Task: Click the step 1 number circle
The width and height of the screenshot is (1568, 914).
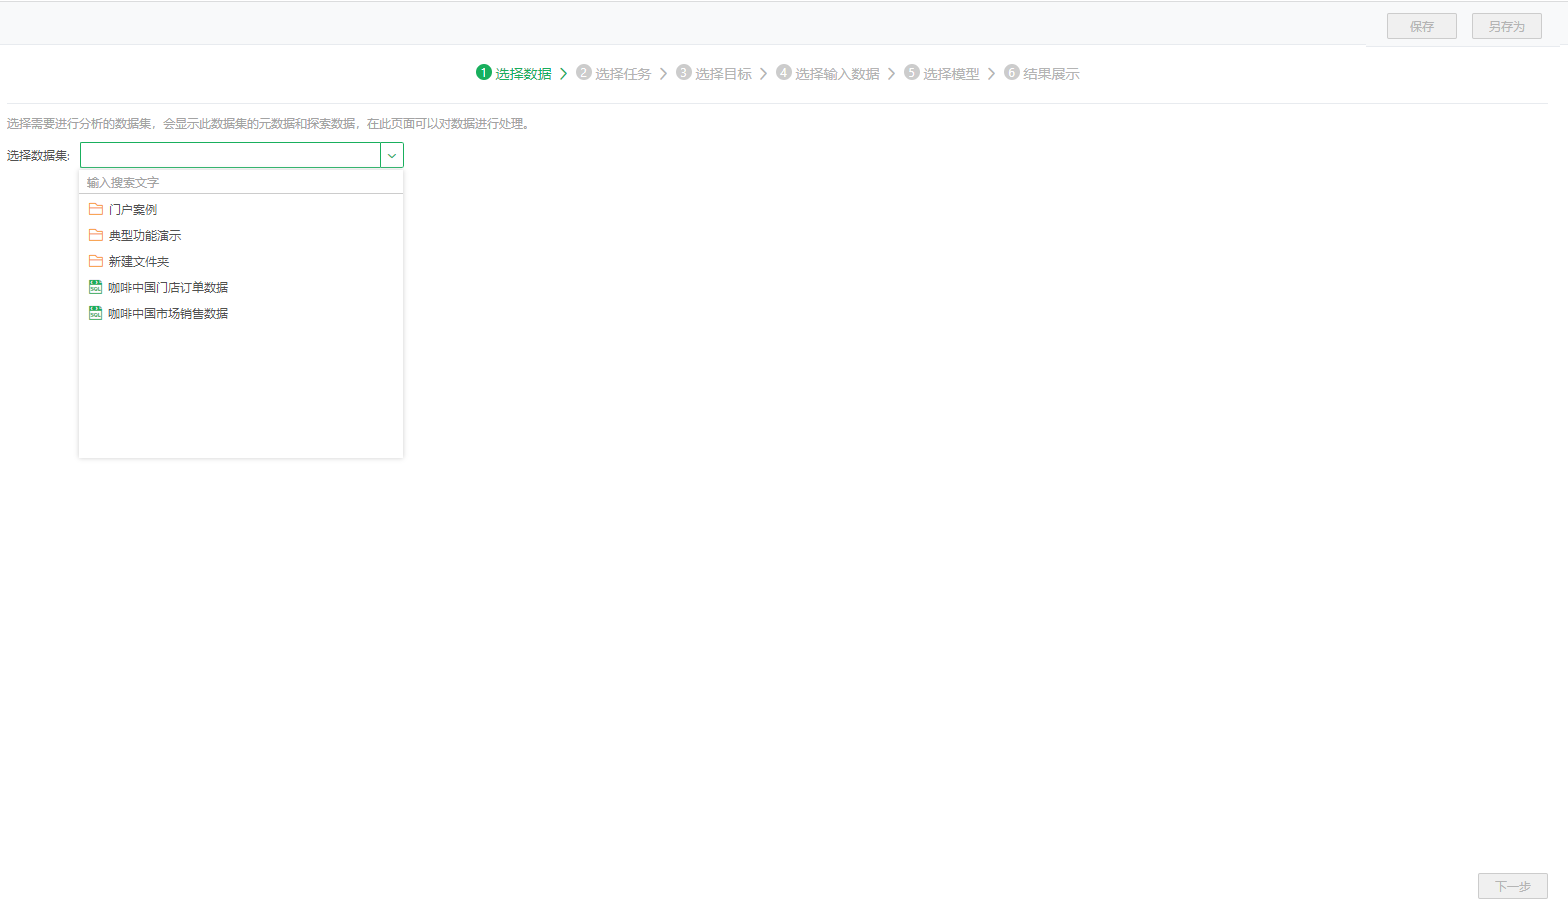Action: click(x=484, y=72)
